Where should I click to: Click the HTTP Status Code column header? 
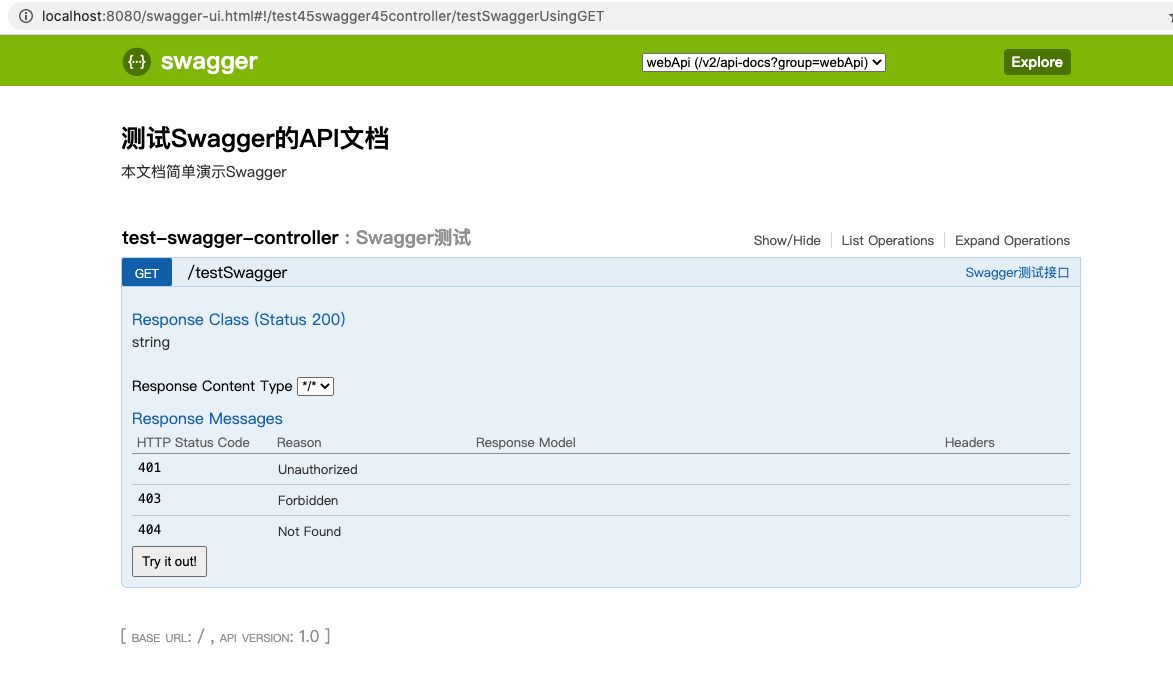(193, 442)
